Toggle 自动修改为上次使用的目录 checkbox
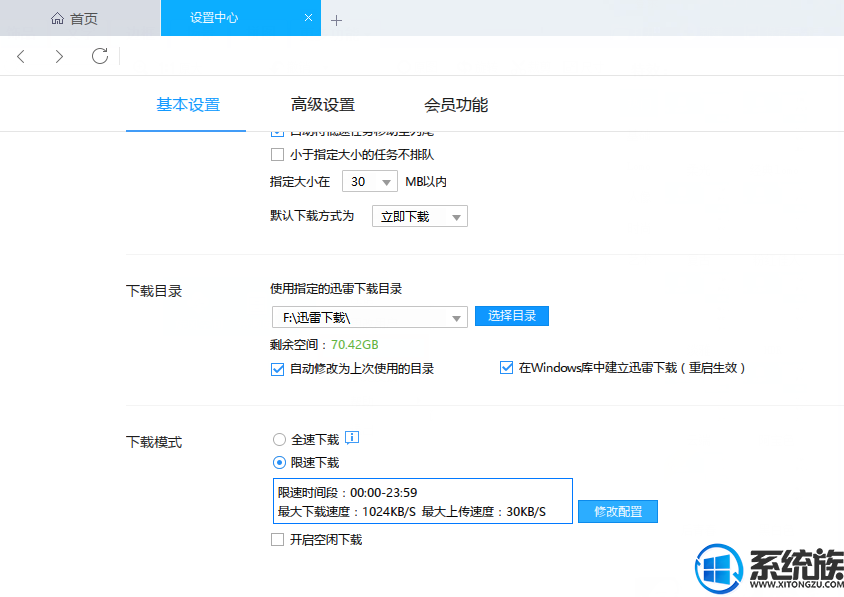The height and width of the screenshot is (597, 844). click(x=277, y=369)
